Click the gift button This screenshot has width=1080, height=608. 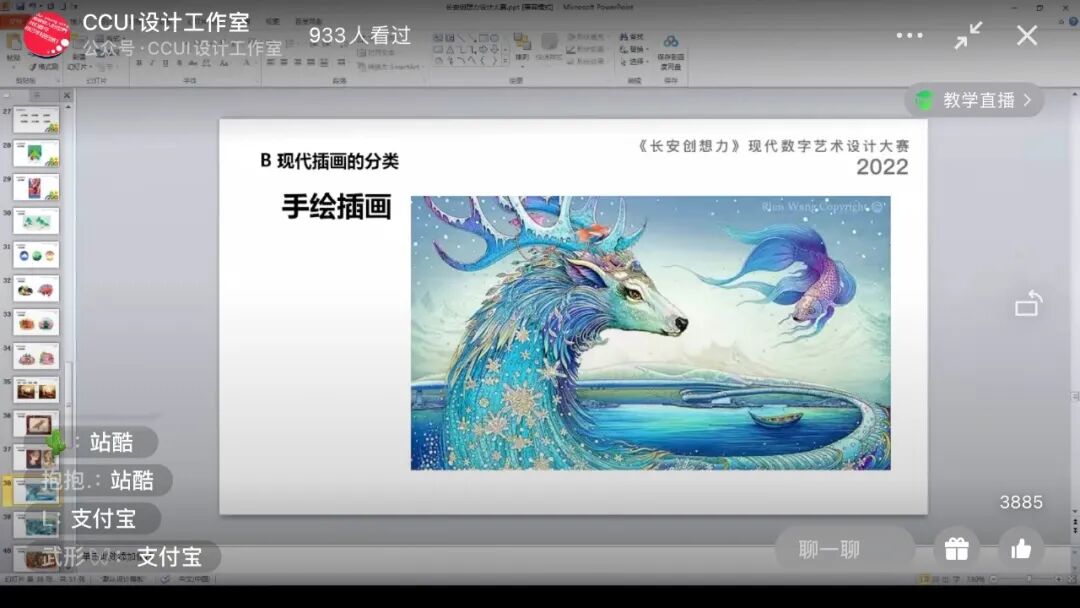[x=956, y=548]
